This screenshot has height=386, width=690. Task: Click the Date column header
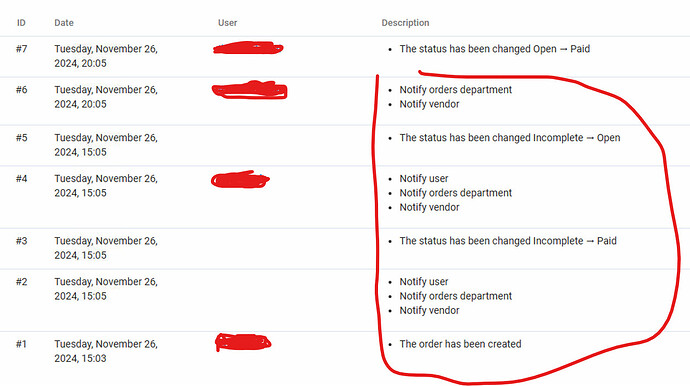(x=64, y=23)
